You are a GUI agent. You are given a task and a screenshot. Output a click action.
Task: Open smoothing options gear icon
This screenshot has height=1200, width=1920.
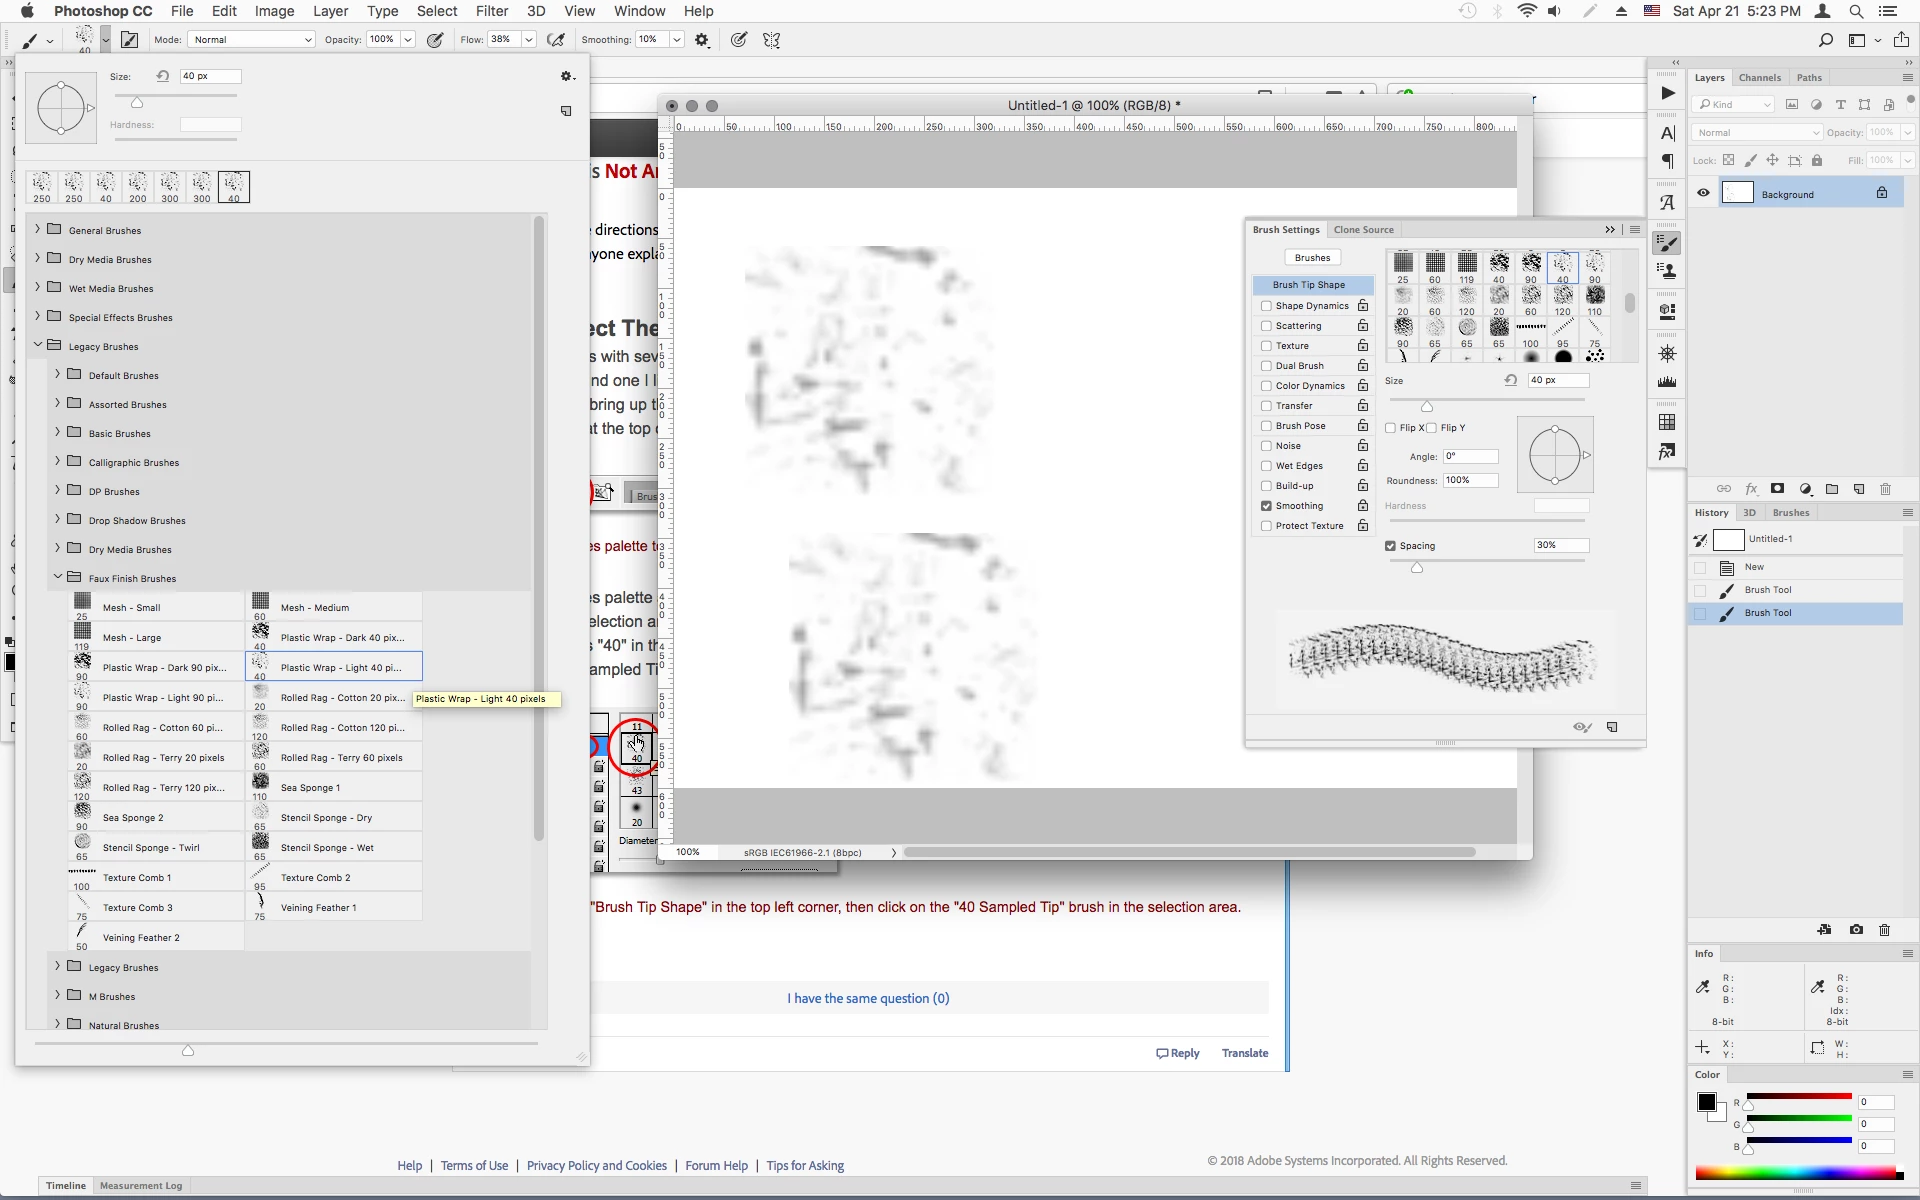(x=702, y=40)
